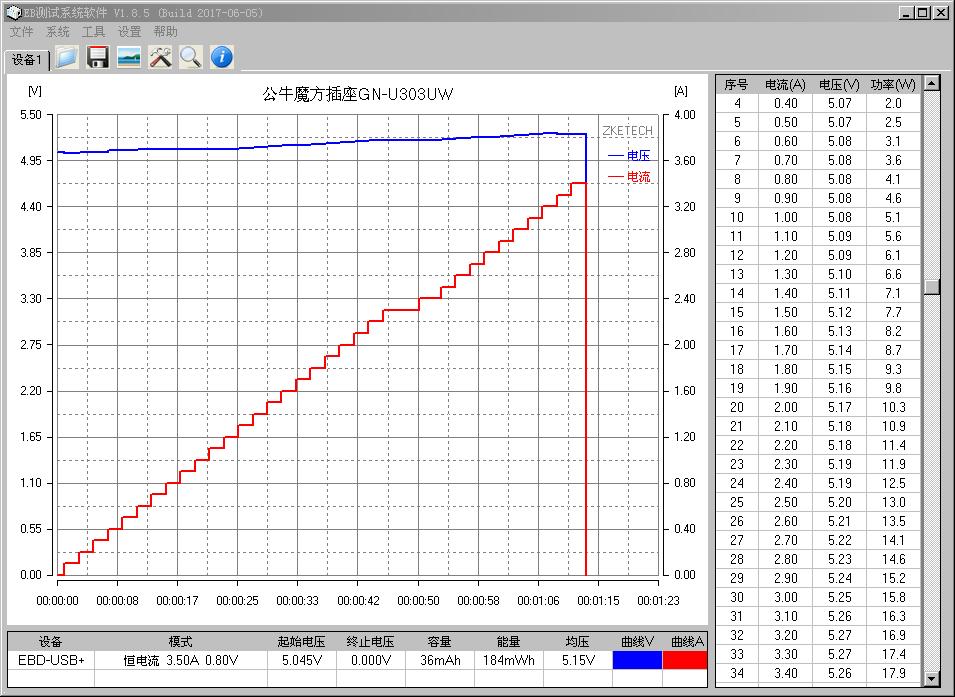Click the 均压 header
Screen dimensions: 955x697
point(577,642)
